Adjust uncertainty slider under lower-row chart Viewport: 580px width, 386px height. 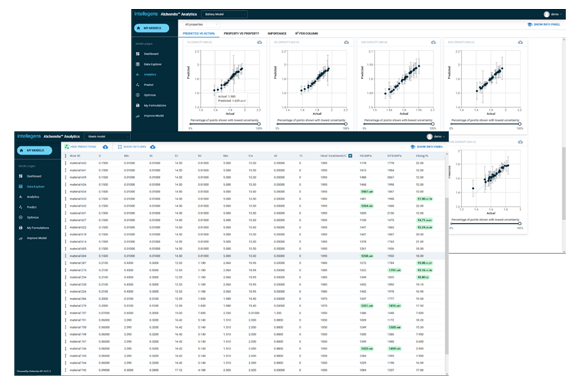coord(519,223)
